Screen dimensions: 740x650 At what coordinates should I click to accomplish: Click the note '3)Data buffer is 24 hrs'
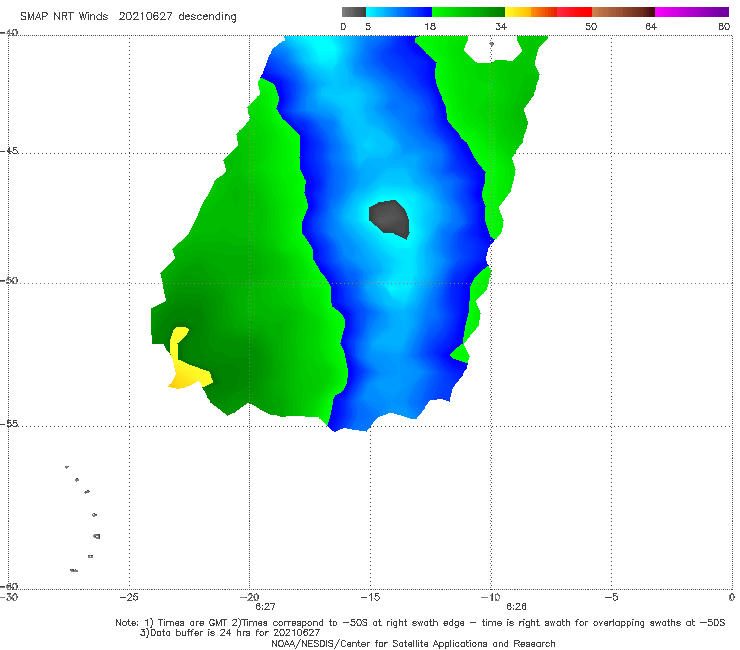pyautogui.click(x=230, y=633)
